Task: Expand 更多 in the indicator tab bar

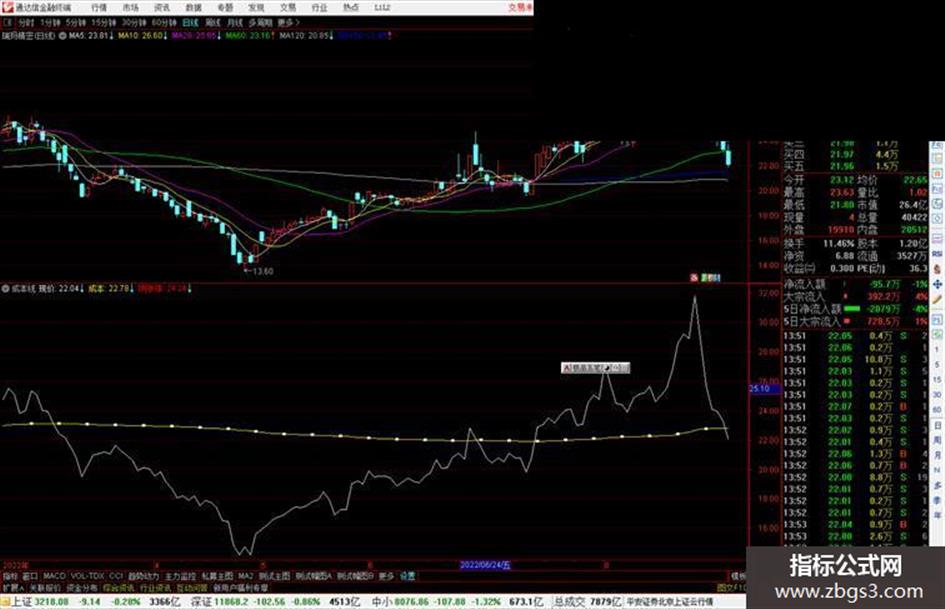Action: 386,576
